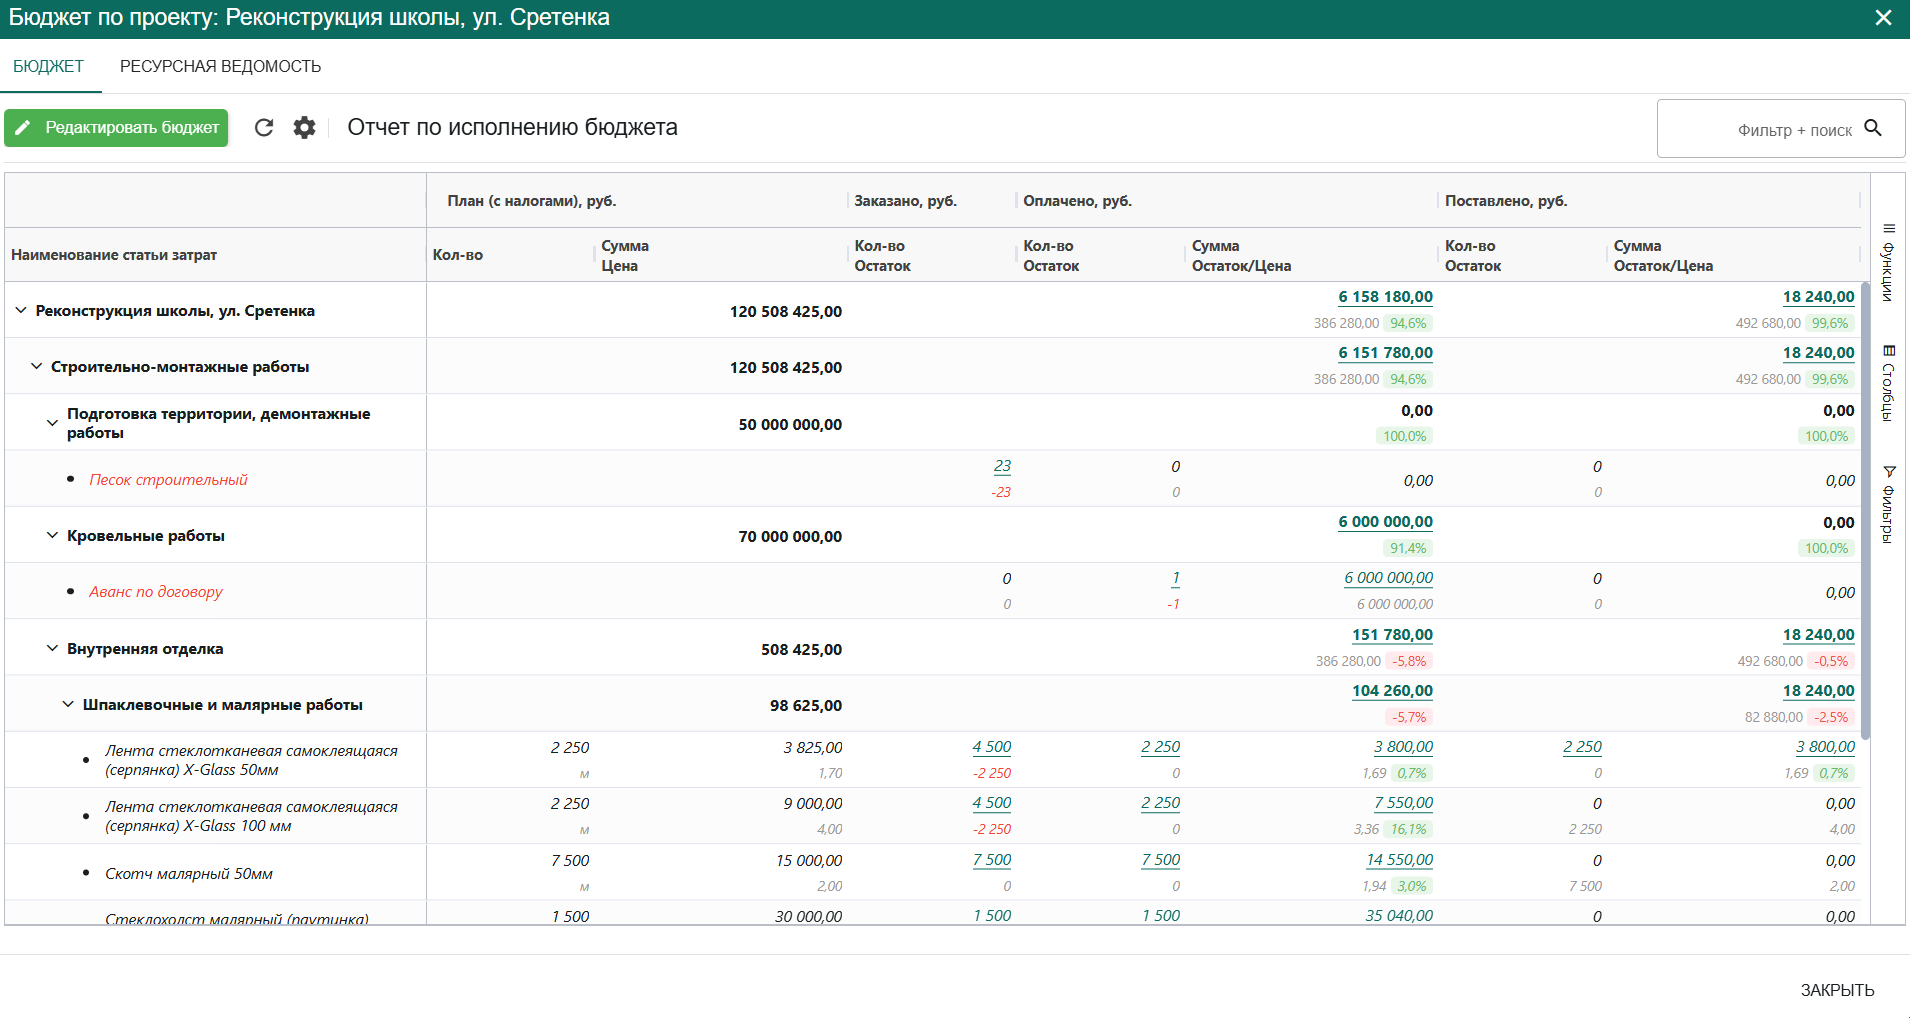Open the Столбцы side panel
The image size is (1910, 1018).
pyautogui.click(x=1888, y=383)
